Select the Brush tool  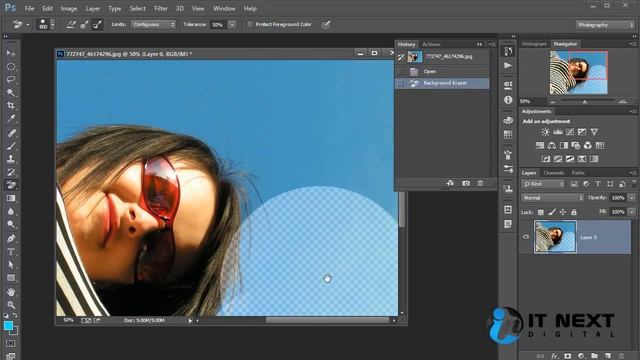(11, 146)
